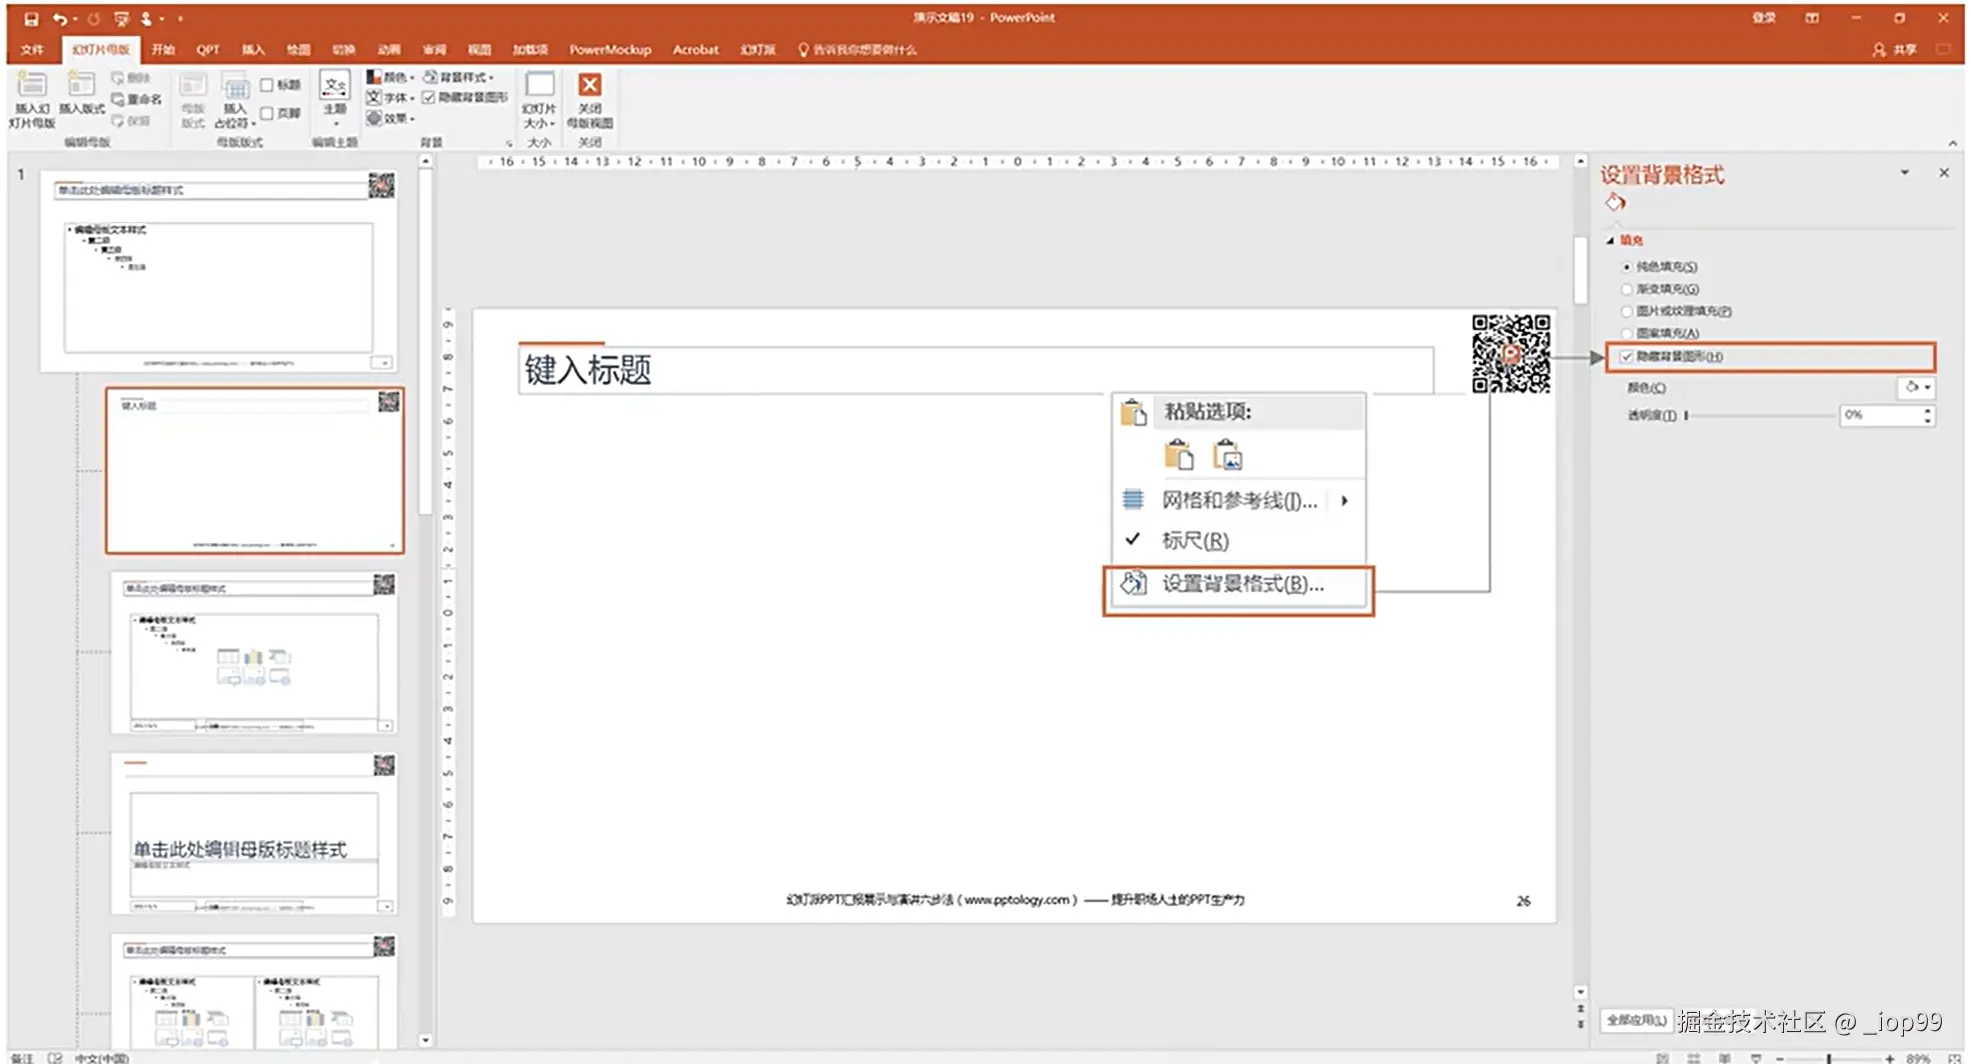
Task: Click the Apply to All button
Action: tap(1635, 1020)
